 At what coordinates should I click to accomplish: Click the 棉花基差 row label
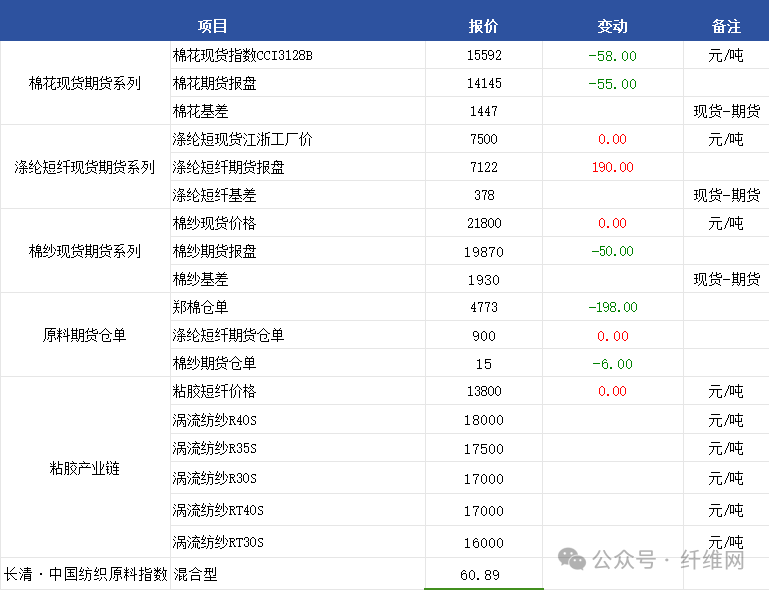(201, 111)
